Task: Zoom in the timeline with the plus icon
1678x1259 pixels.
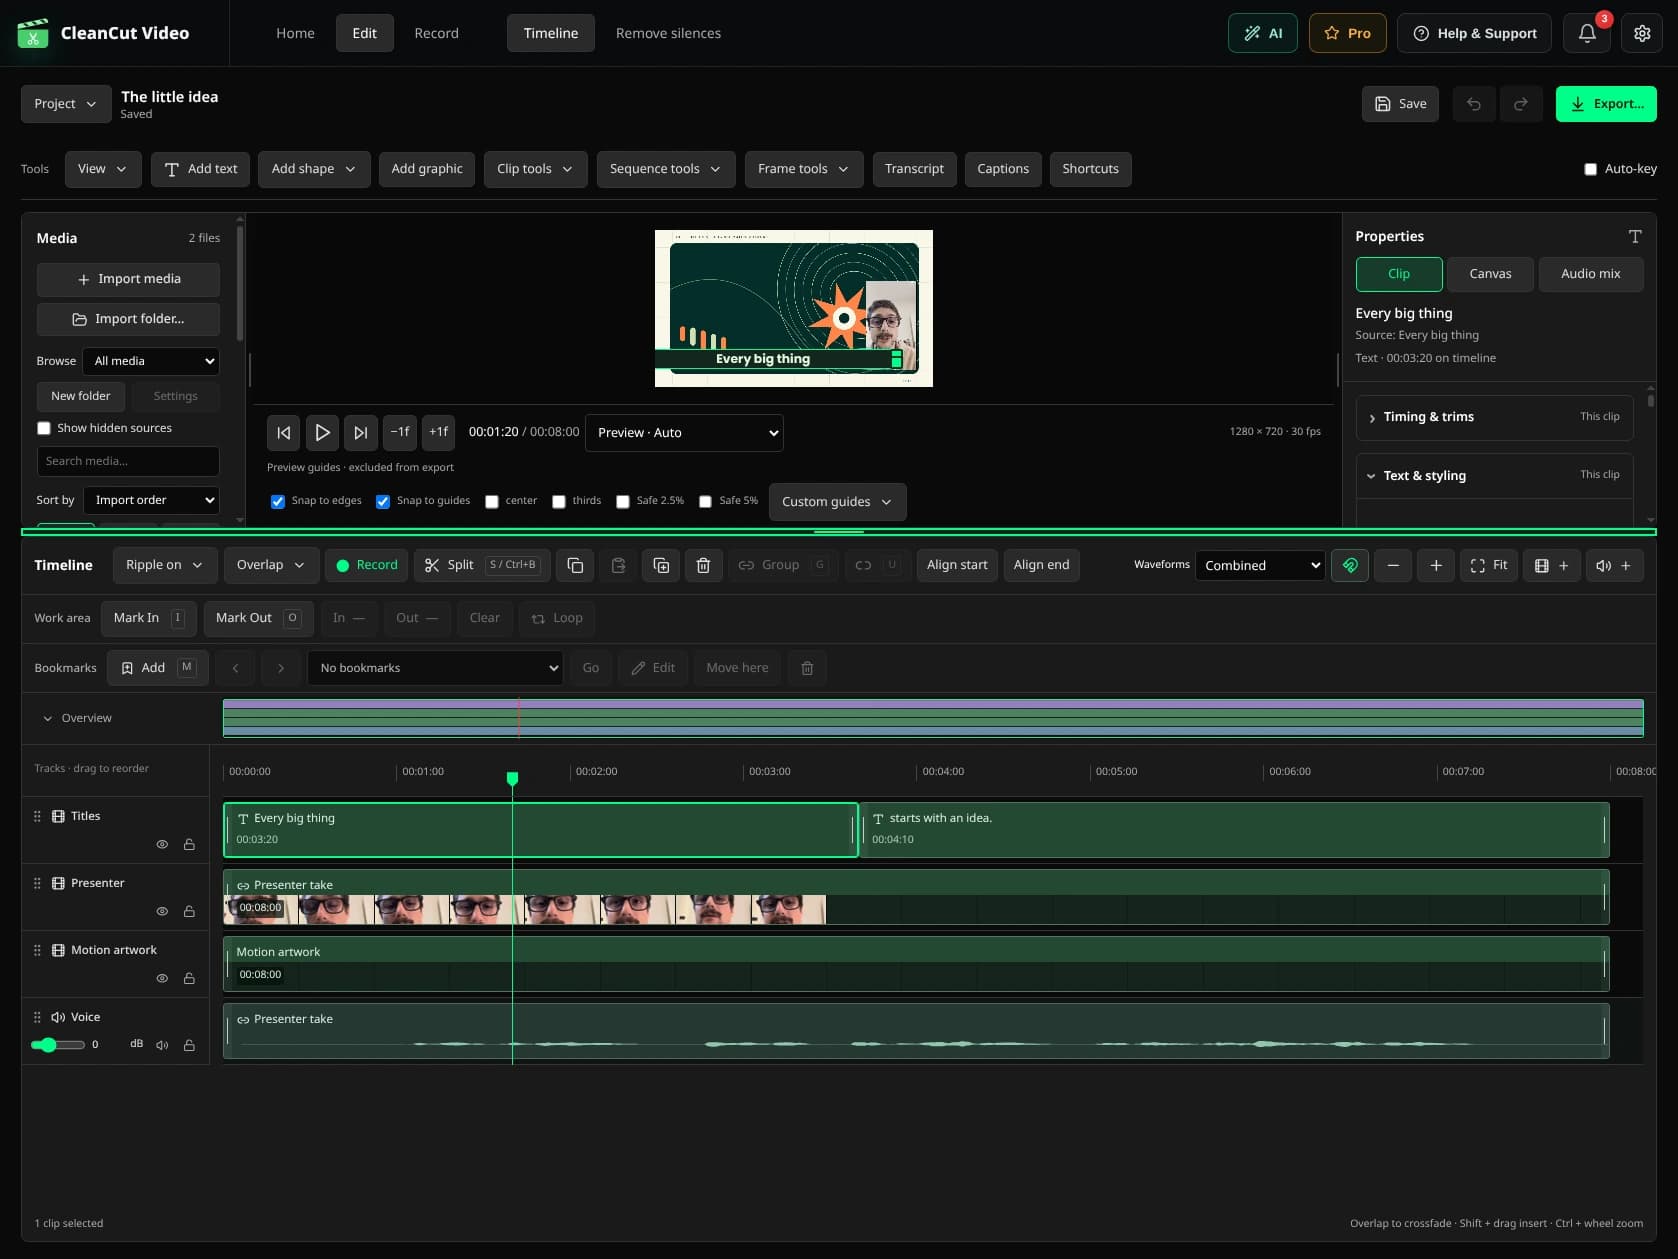Action: [1436, 565]
